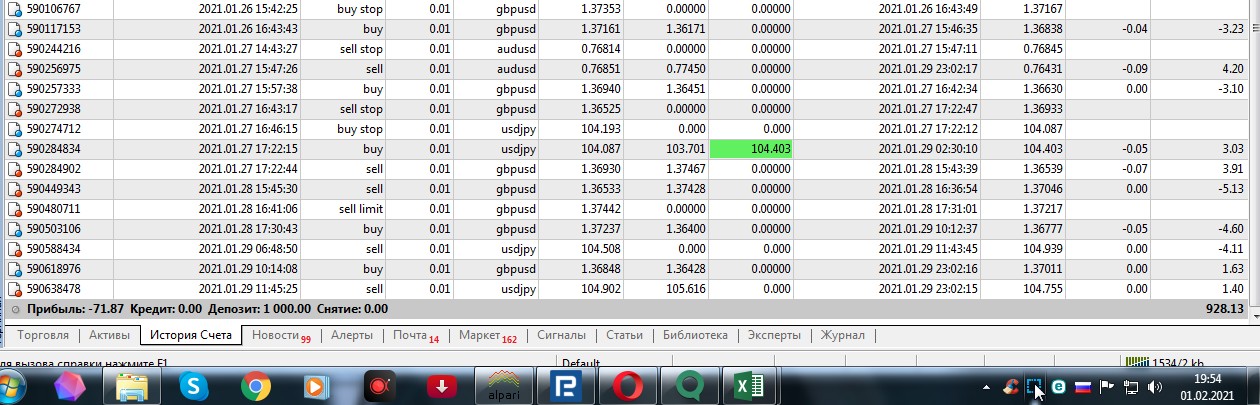Open the Маркет tab

tap(487, 335)
